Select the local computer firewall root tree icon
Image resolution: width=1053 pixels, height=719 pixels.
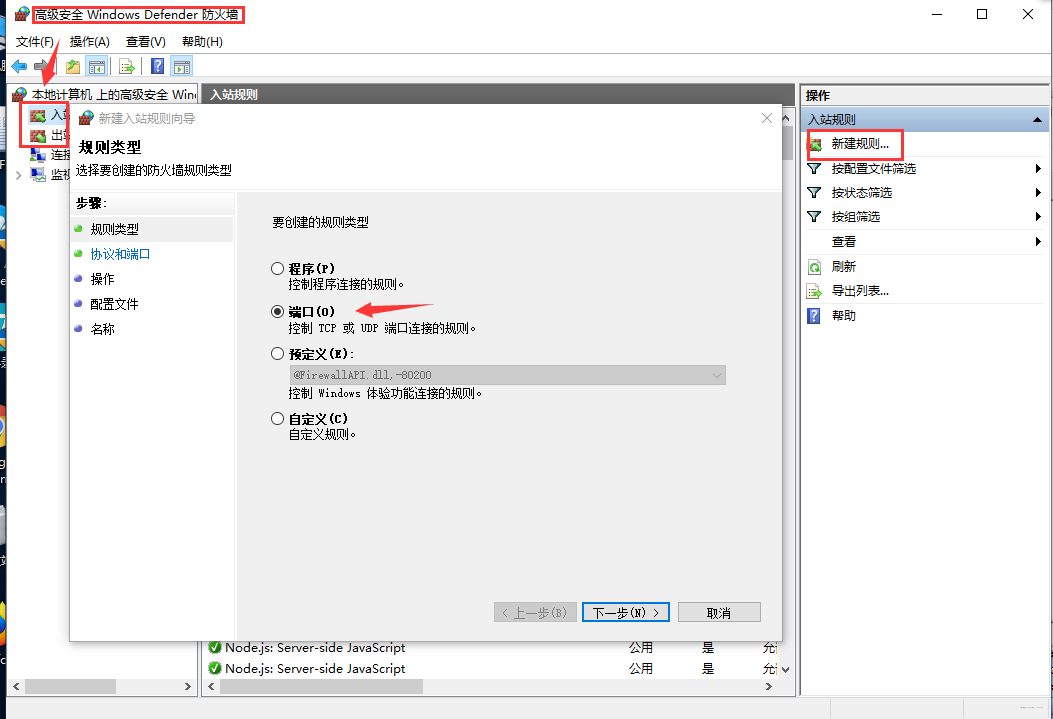[x=20, y=95]
